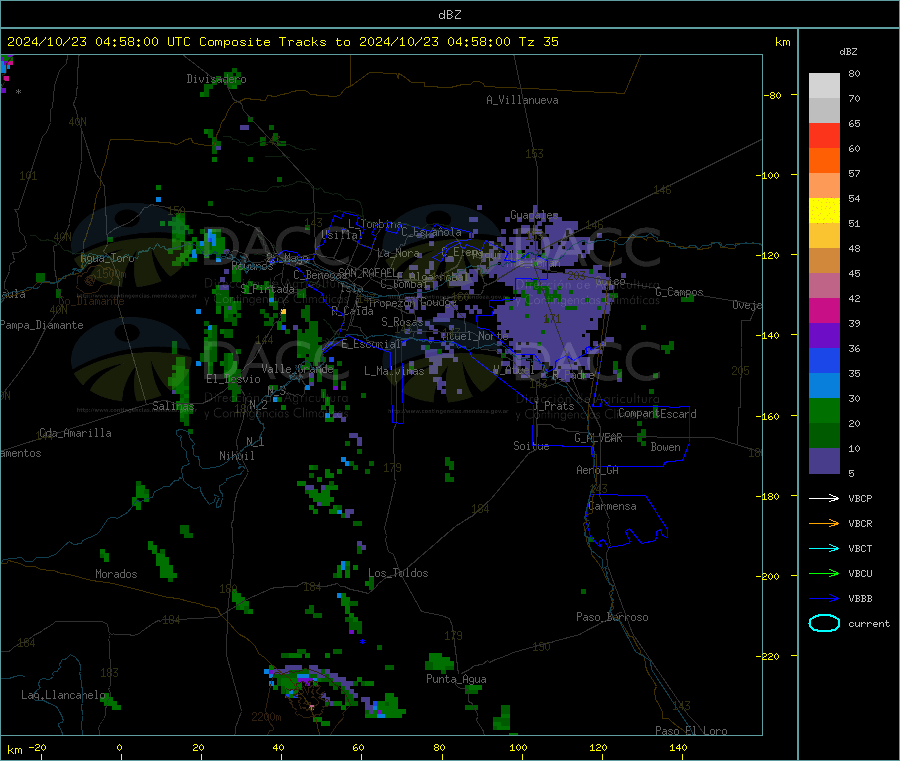Viewport: 900px width, 761px height.
Task: Click the La_Nora map label
Action: pyautogui.click(x=398, y=253)
